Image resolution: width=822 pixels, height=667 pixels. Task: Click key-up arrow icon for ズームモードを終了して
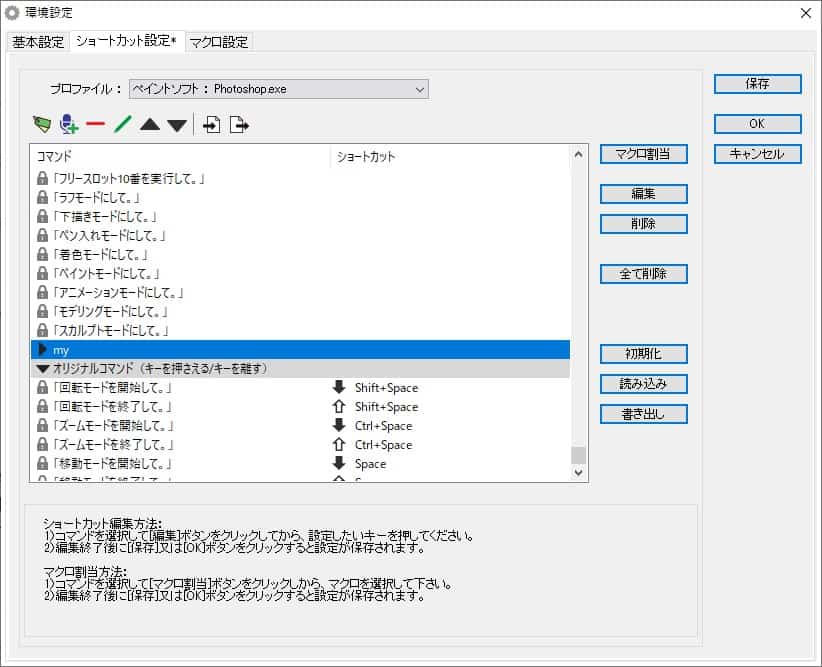[339, 444]
